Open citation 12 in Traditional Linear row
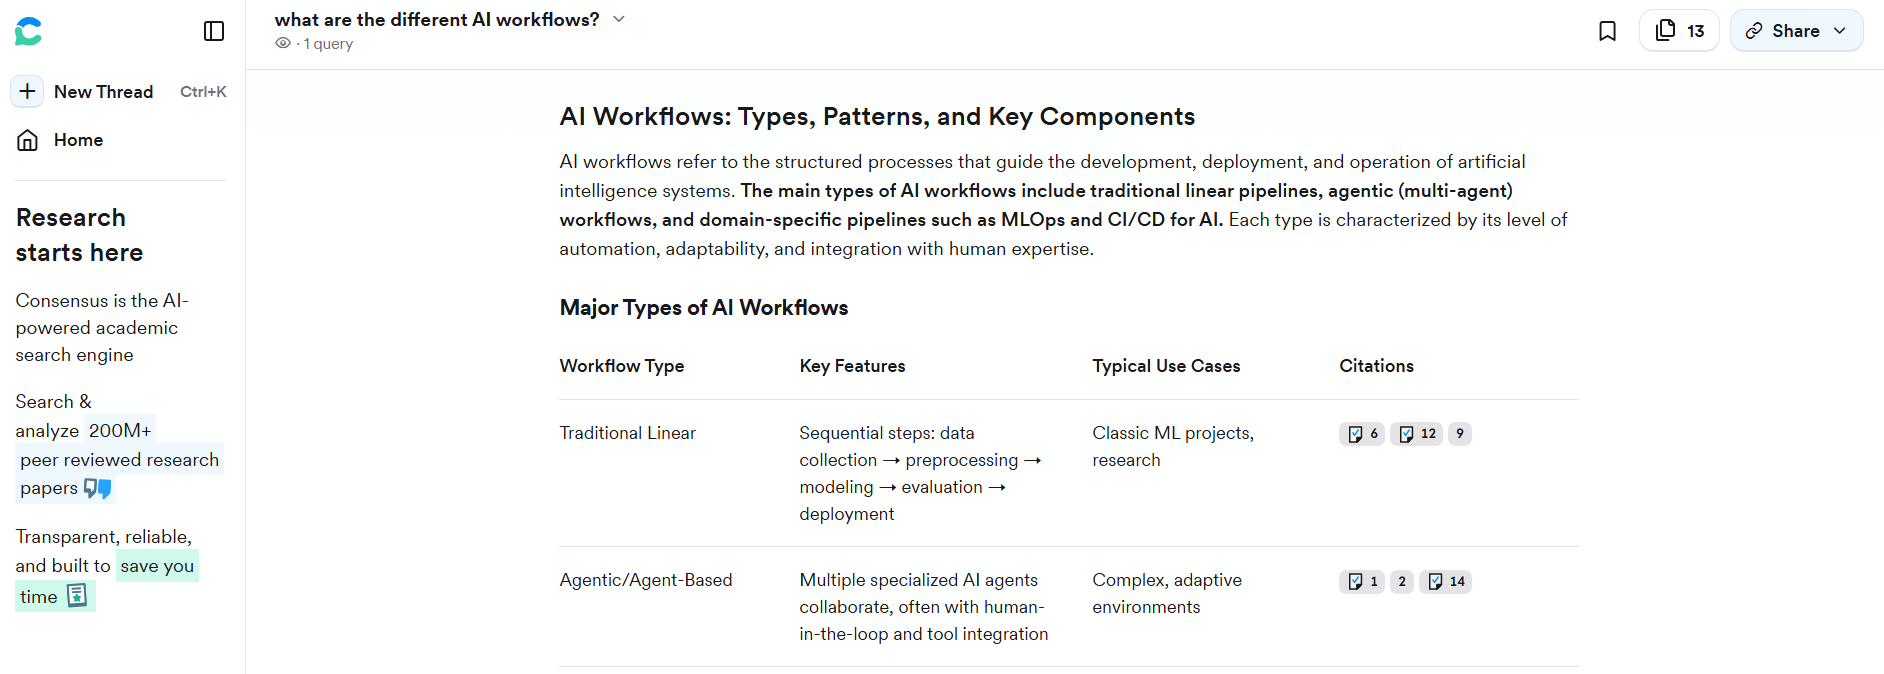This screenshot has width=1884, height=674. [x=1417, y=434]
